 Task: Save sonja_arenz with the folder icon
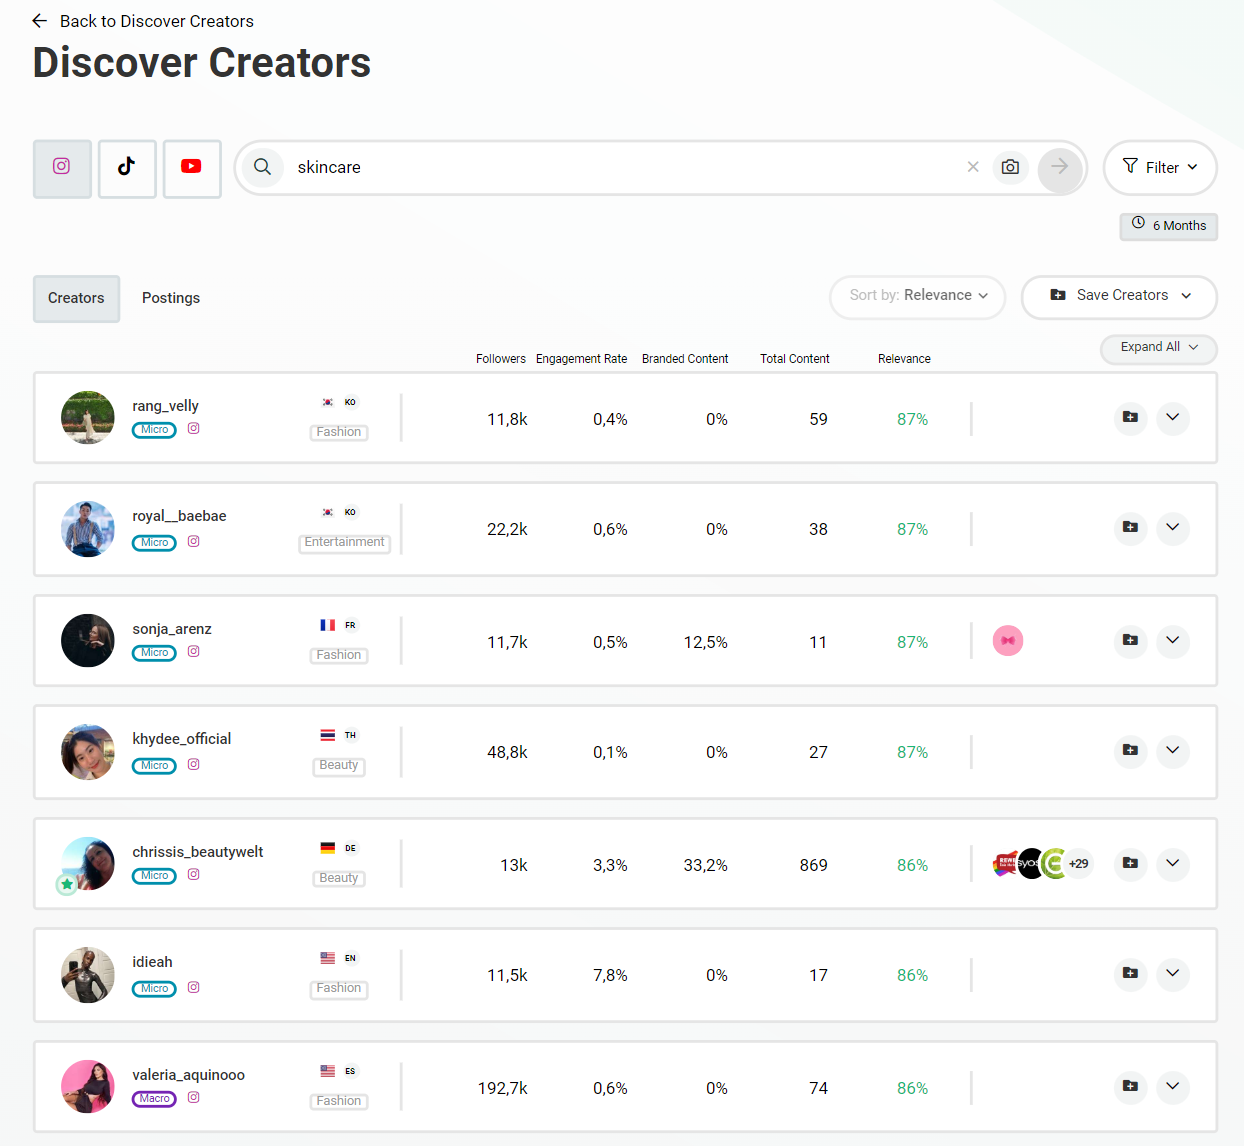pyautogui.click(x=1130, y=640)
